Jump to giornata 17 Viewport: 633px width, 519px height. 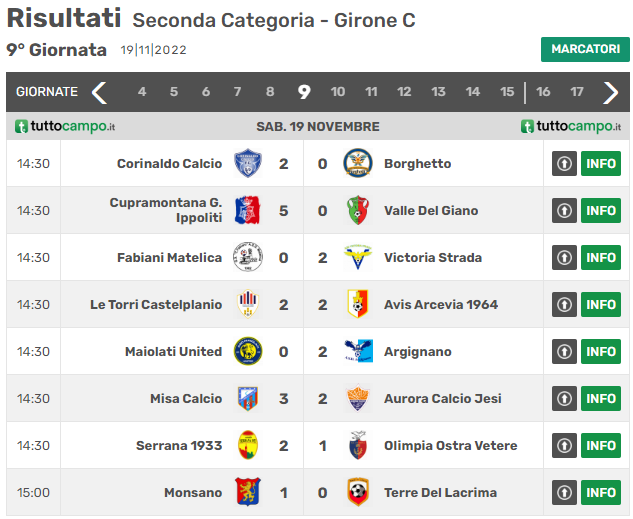coord(577,92)
